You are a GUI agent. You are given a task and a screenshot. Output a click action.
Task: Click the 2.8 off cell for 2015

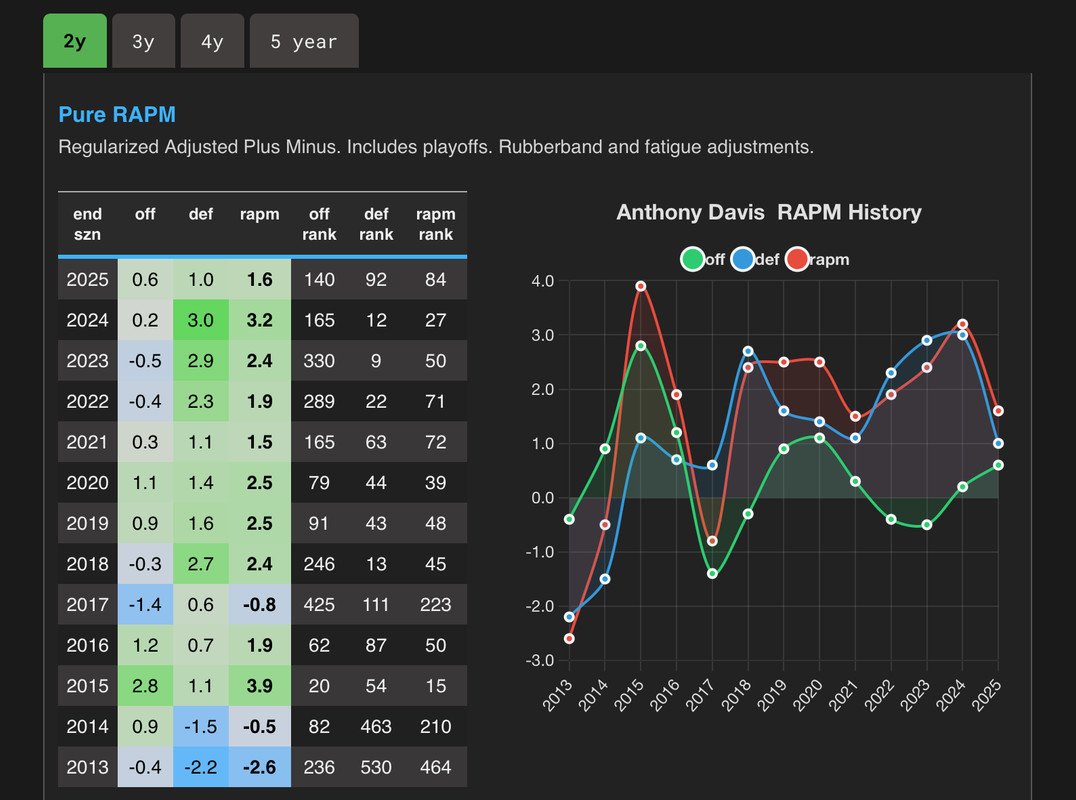pos(145,685)
